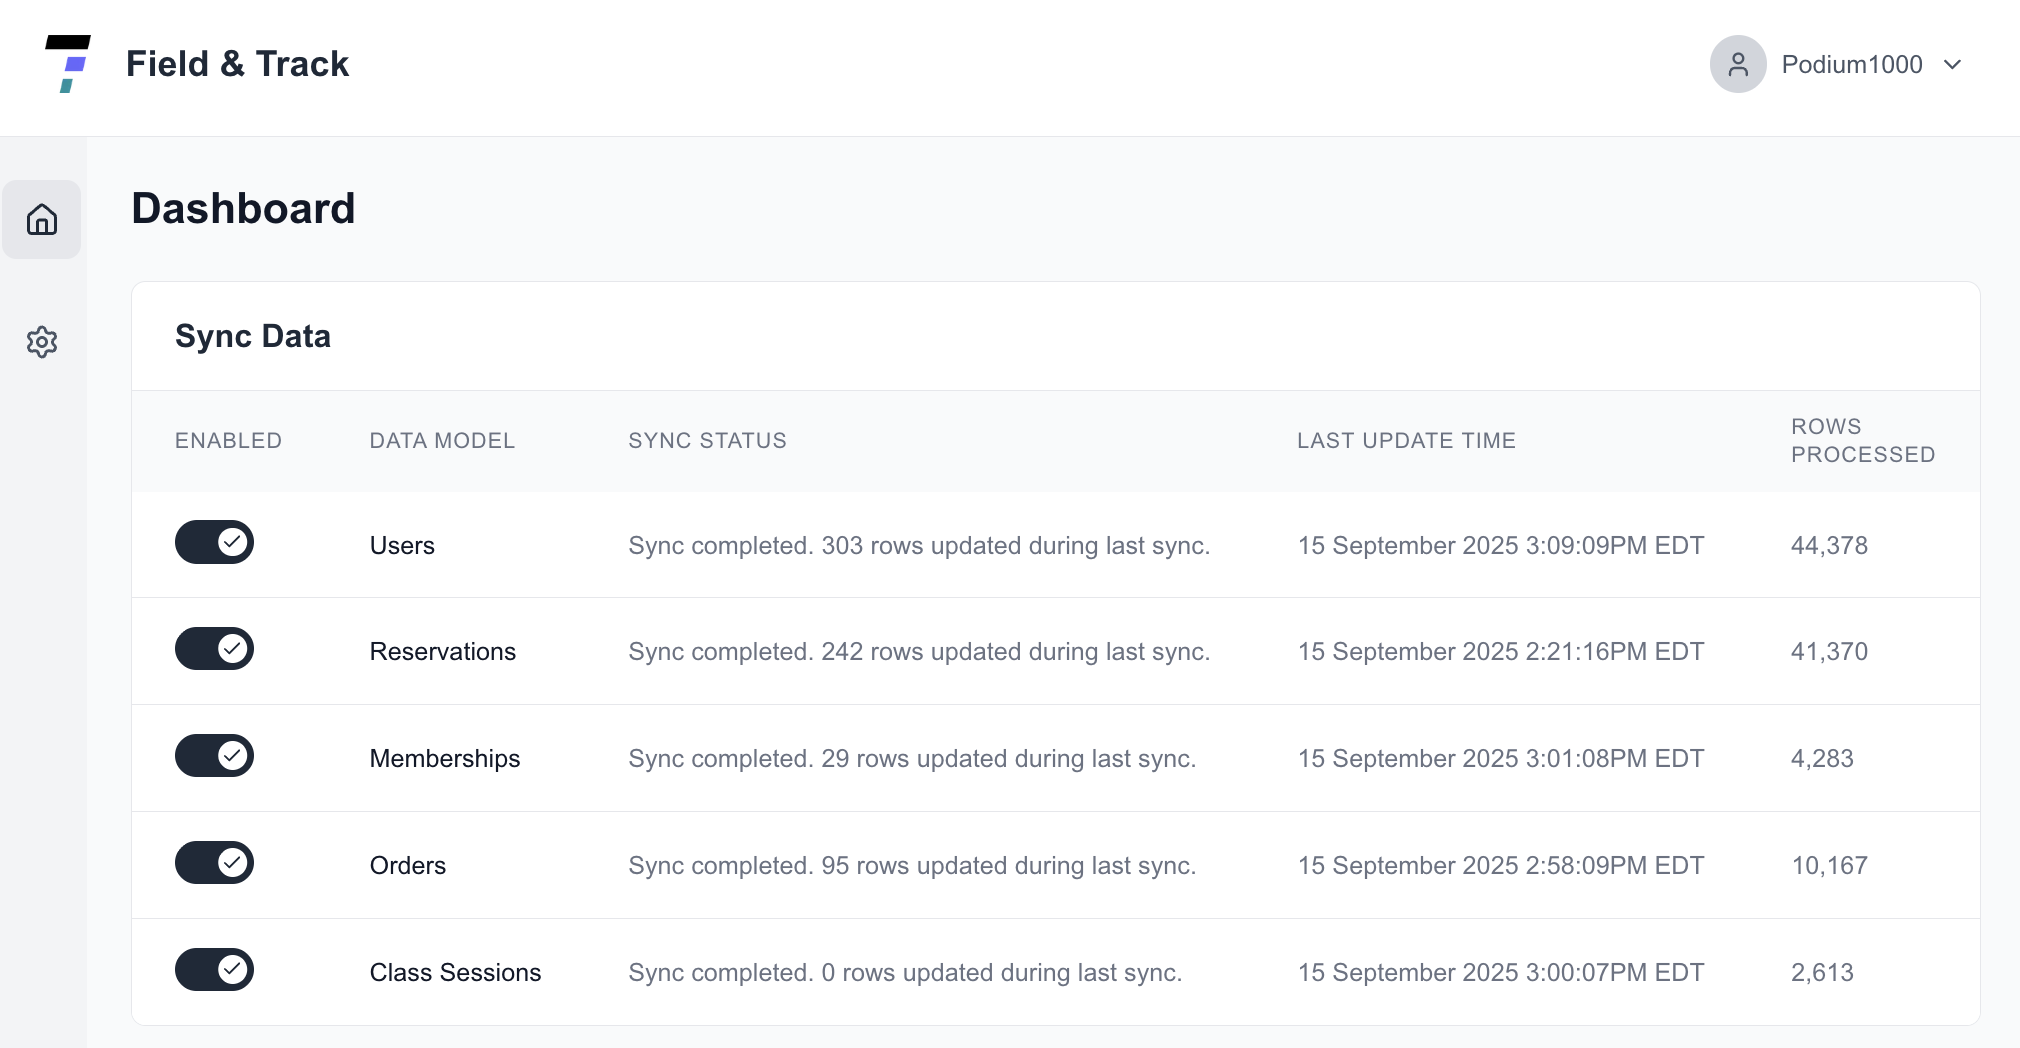Open the Home dashboard sidebar icon

point(42,219)
